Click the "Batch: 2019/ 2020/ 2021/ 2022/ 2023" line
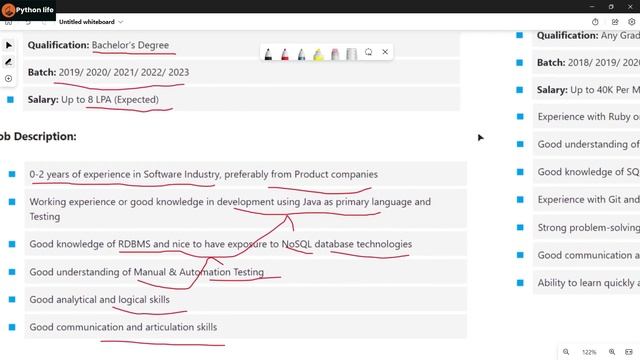640x360 pixels. click(x=108, y=72)
